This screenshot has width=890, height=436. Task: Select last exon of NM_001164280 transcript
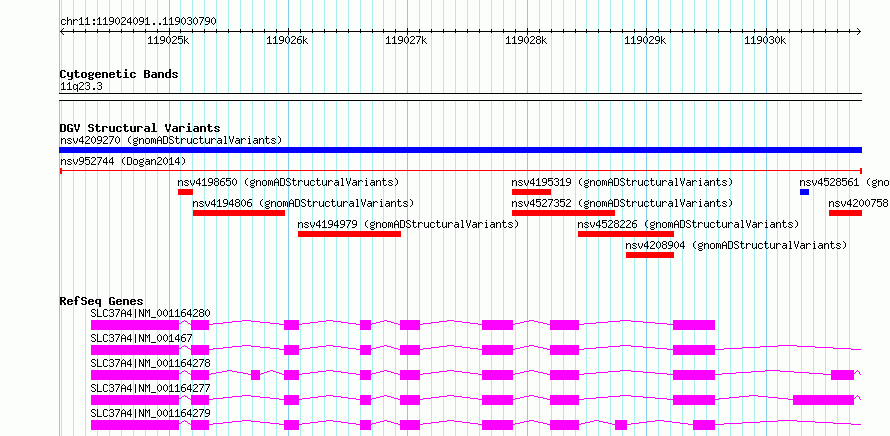pos(694,325)
